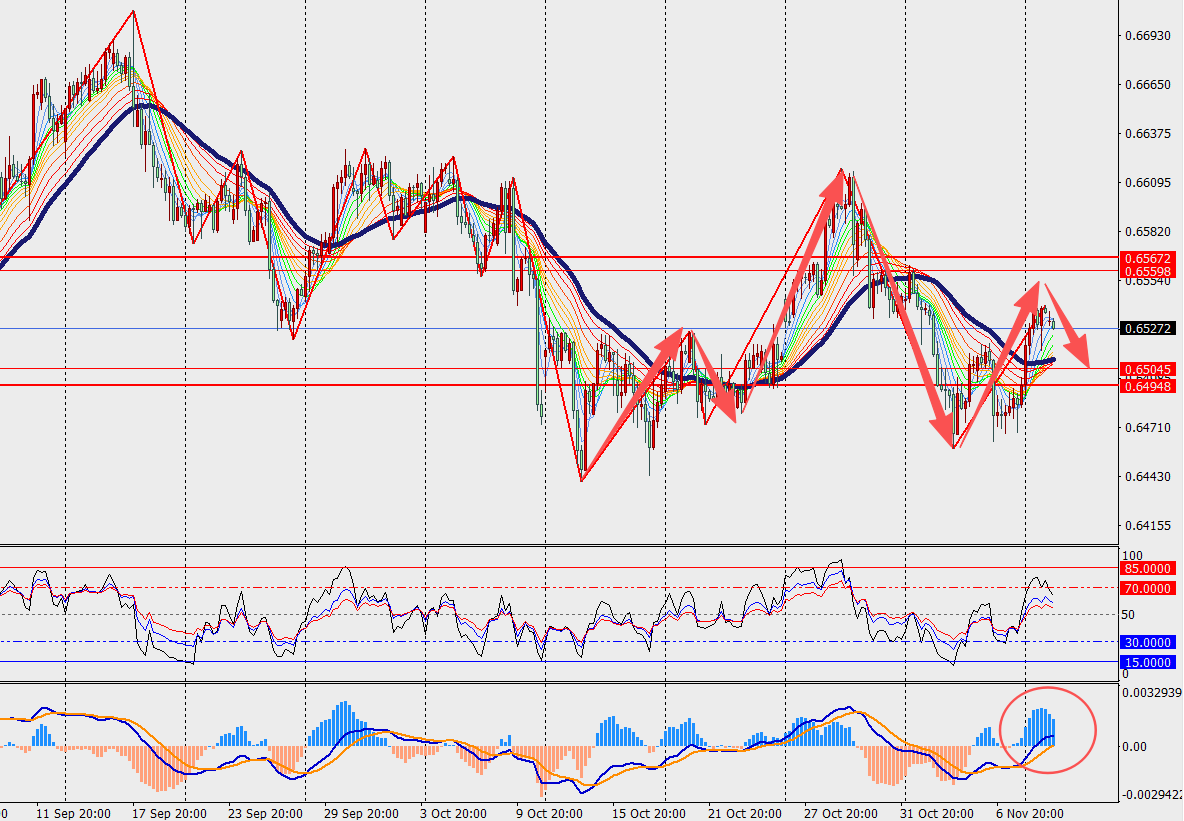This screenshot has width=1184, height=821.
Task: Click the 0.65045 red price level label
Action: pyautogui.click(x=1147, y=369)
